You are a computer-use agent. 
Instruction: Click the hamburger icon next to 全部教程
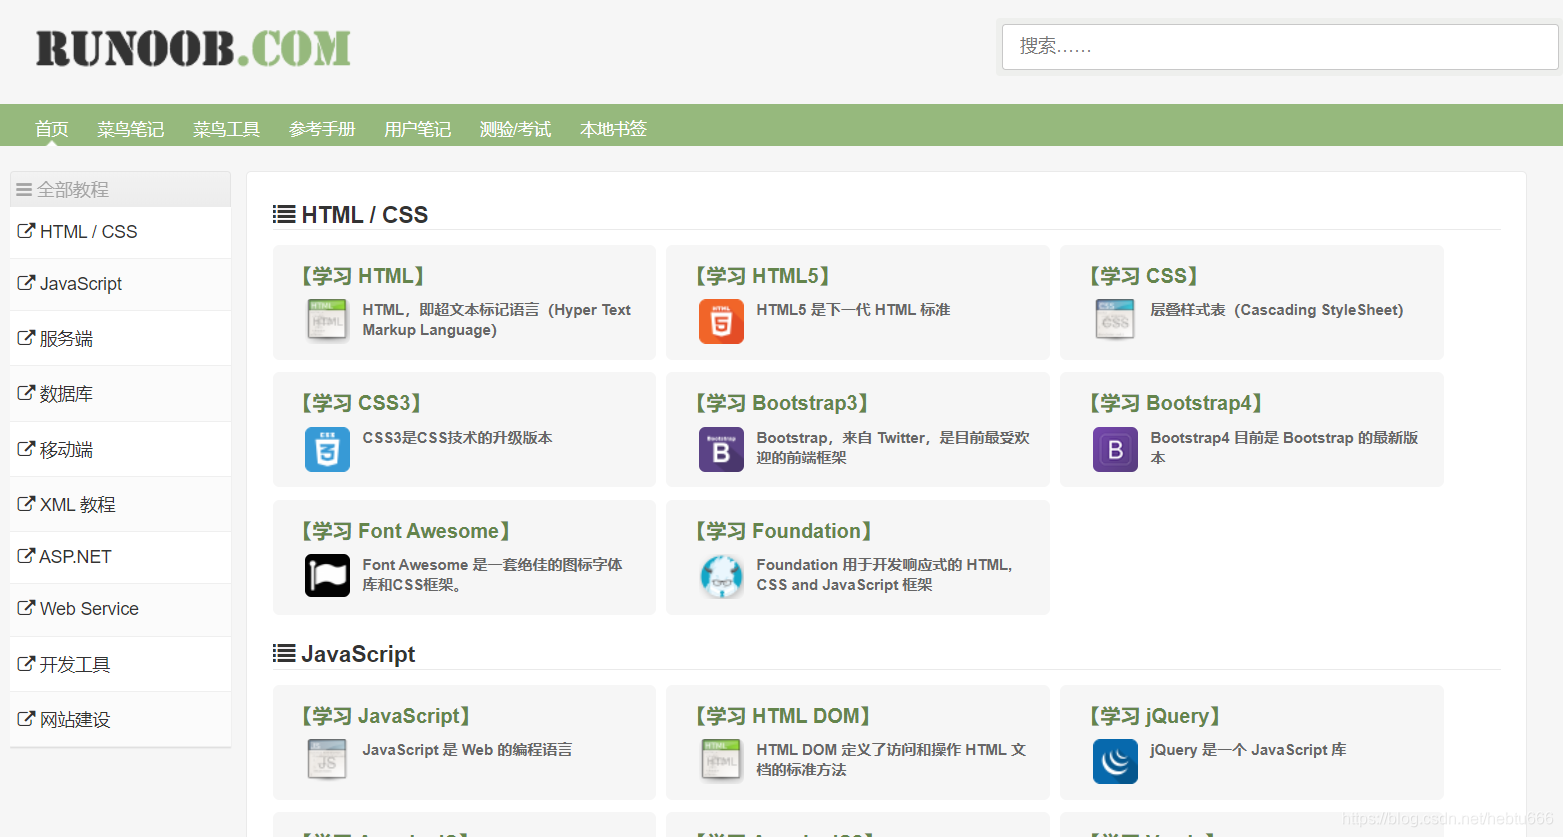(24, 189)
